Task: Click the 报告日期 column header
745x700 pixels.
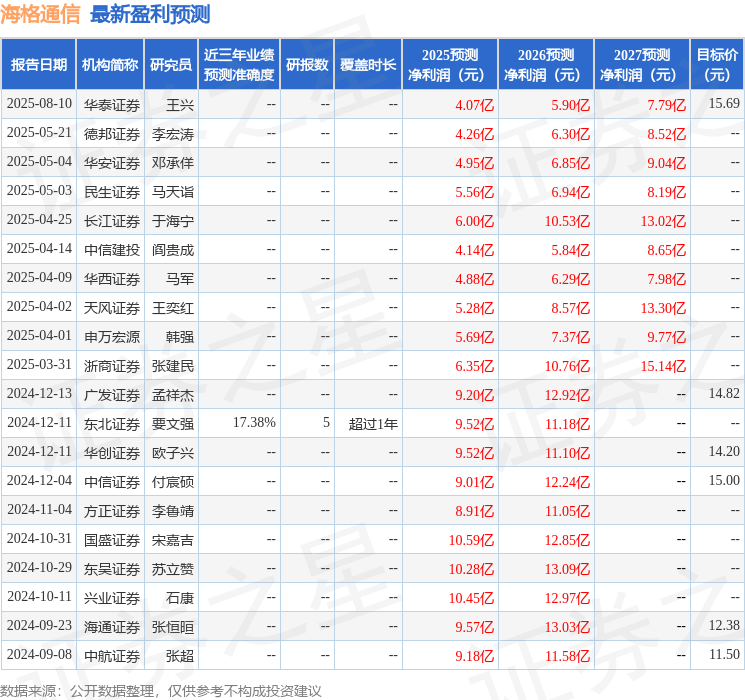Action: click(x=38, y=65)
